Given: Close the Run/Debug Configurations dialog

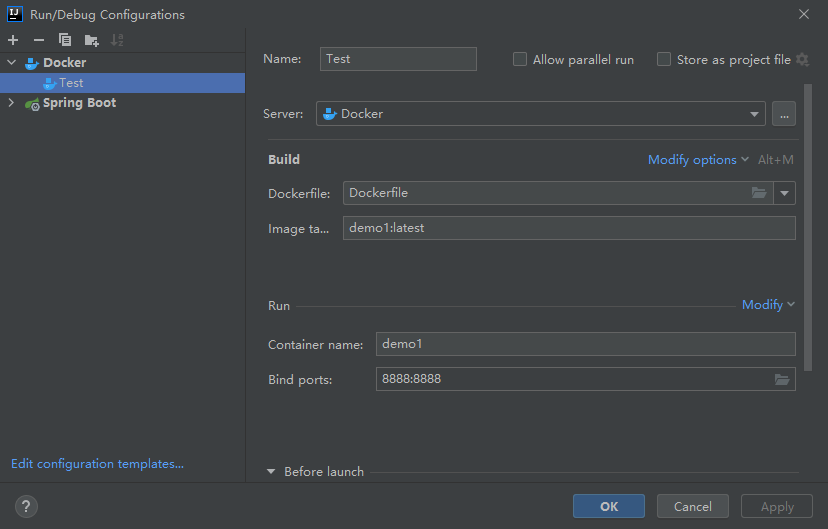Looking at the screenshot, I should (x=804, y=14).
